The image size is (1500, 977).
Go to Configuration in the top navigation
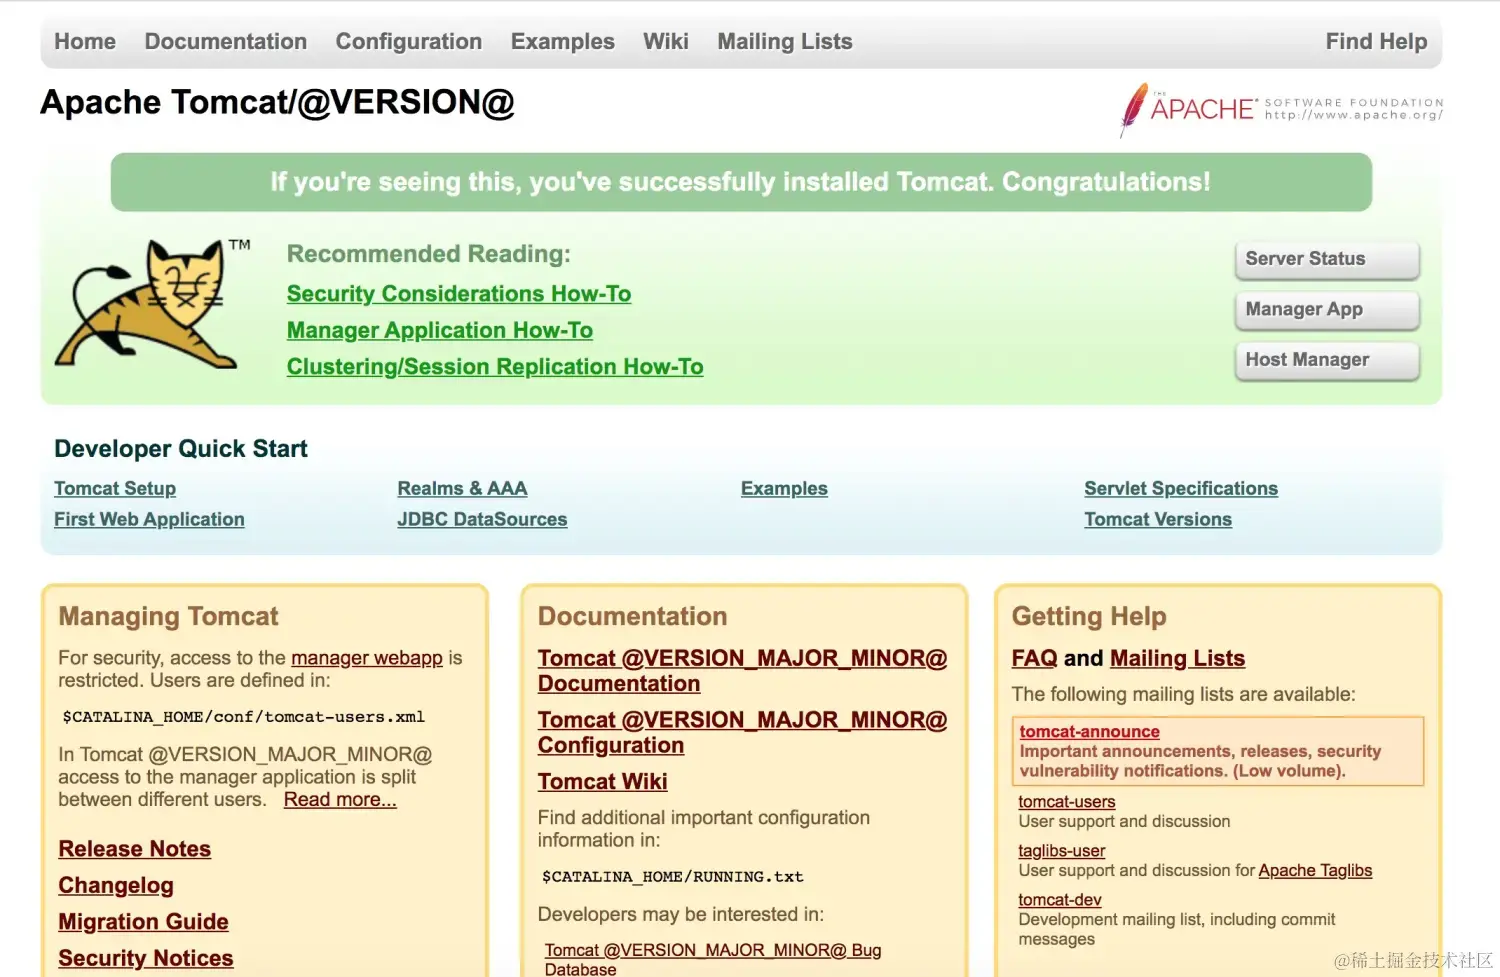(x=409, y=42)
